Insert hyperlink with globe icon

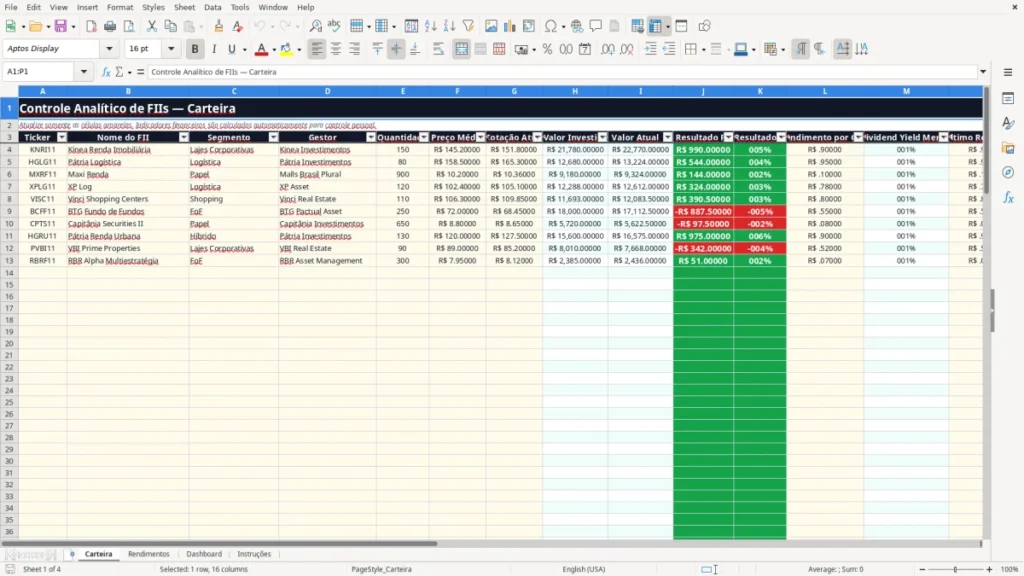[x=577, y=26]
